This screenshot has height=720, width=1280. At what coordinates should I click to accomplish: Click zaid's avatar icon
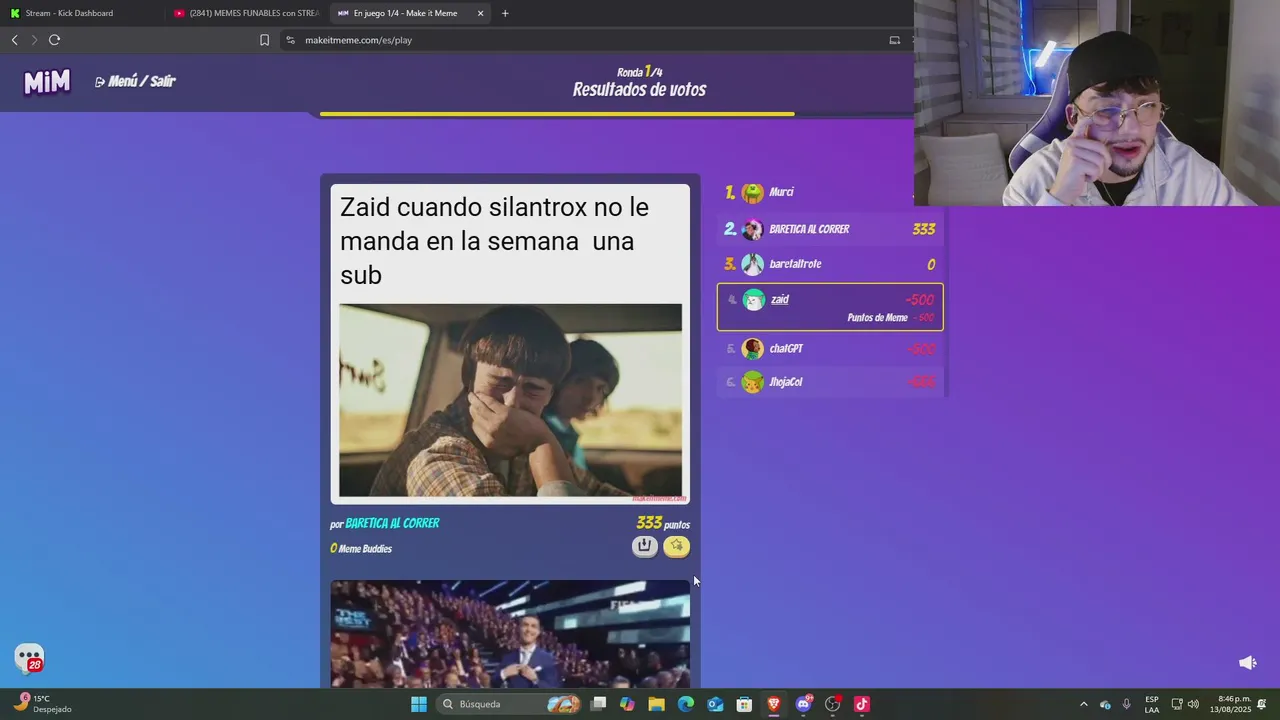click(x=753, y=300)
